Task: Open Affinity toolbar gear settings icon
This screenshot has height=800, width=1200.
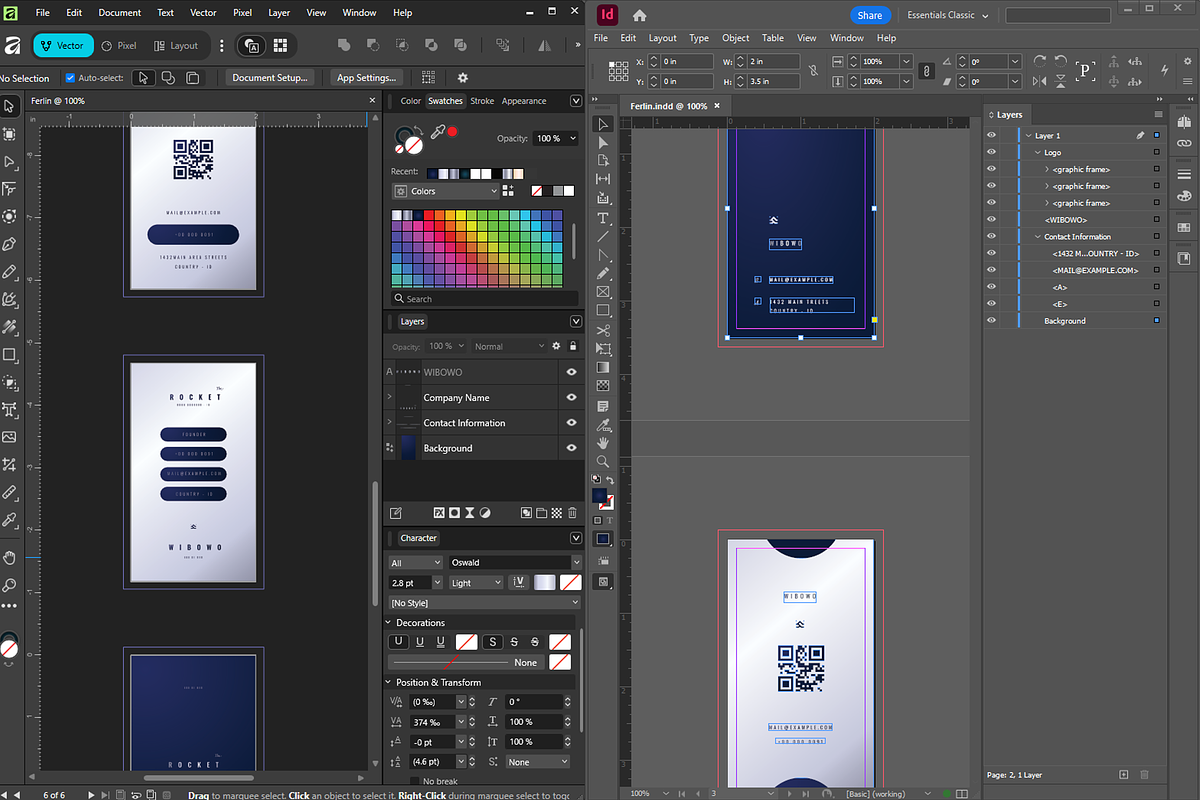Action: click(x=462, y=78)
